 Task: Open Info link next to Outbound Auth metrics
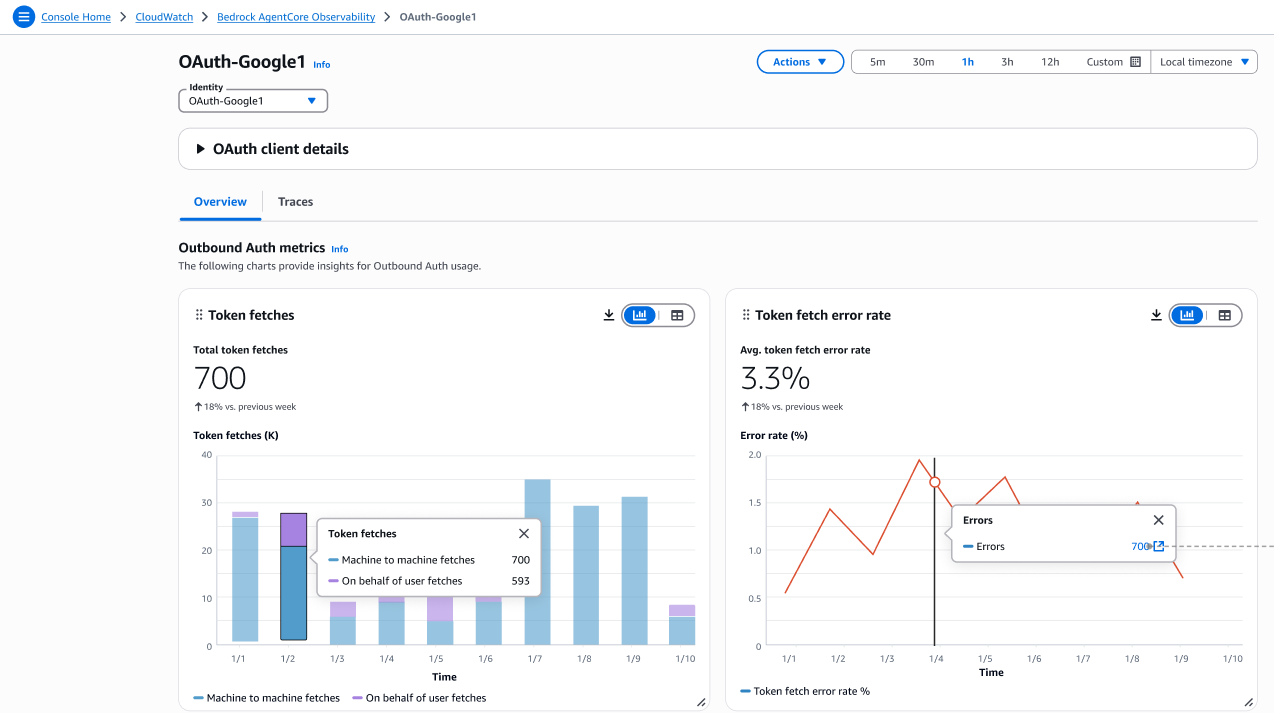tap(340, 249)
